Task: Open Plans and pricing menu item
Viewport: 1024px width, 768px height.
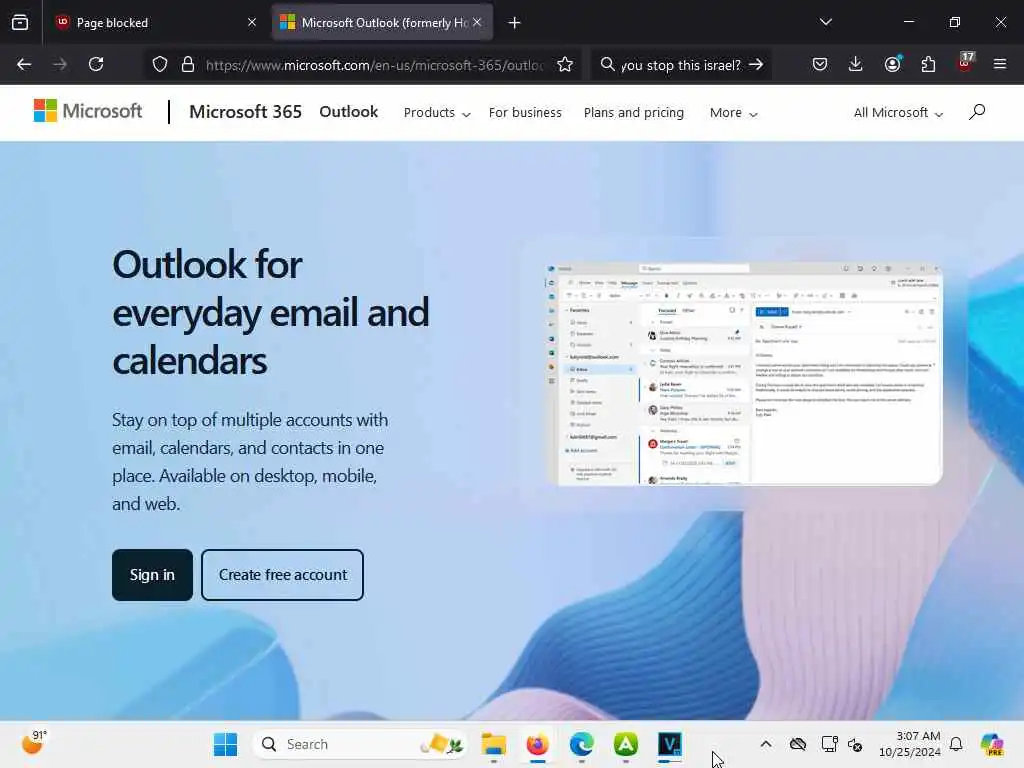Action: tap(633, 113)
